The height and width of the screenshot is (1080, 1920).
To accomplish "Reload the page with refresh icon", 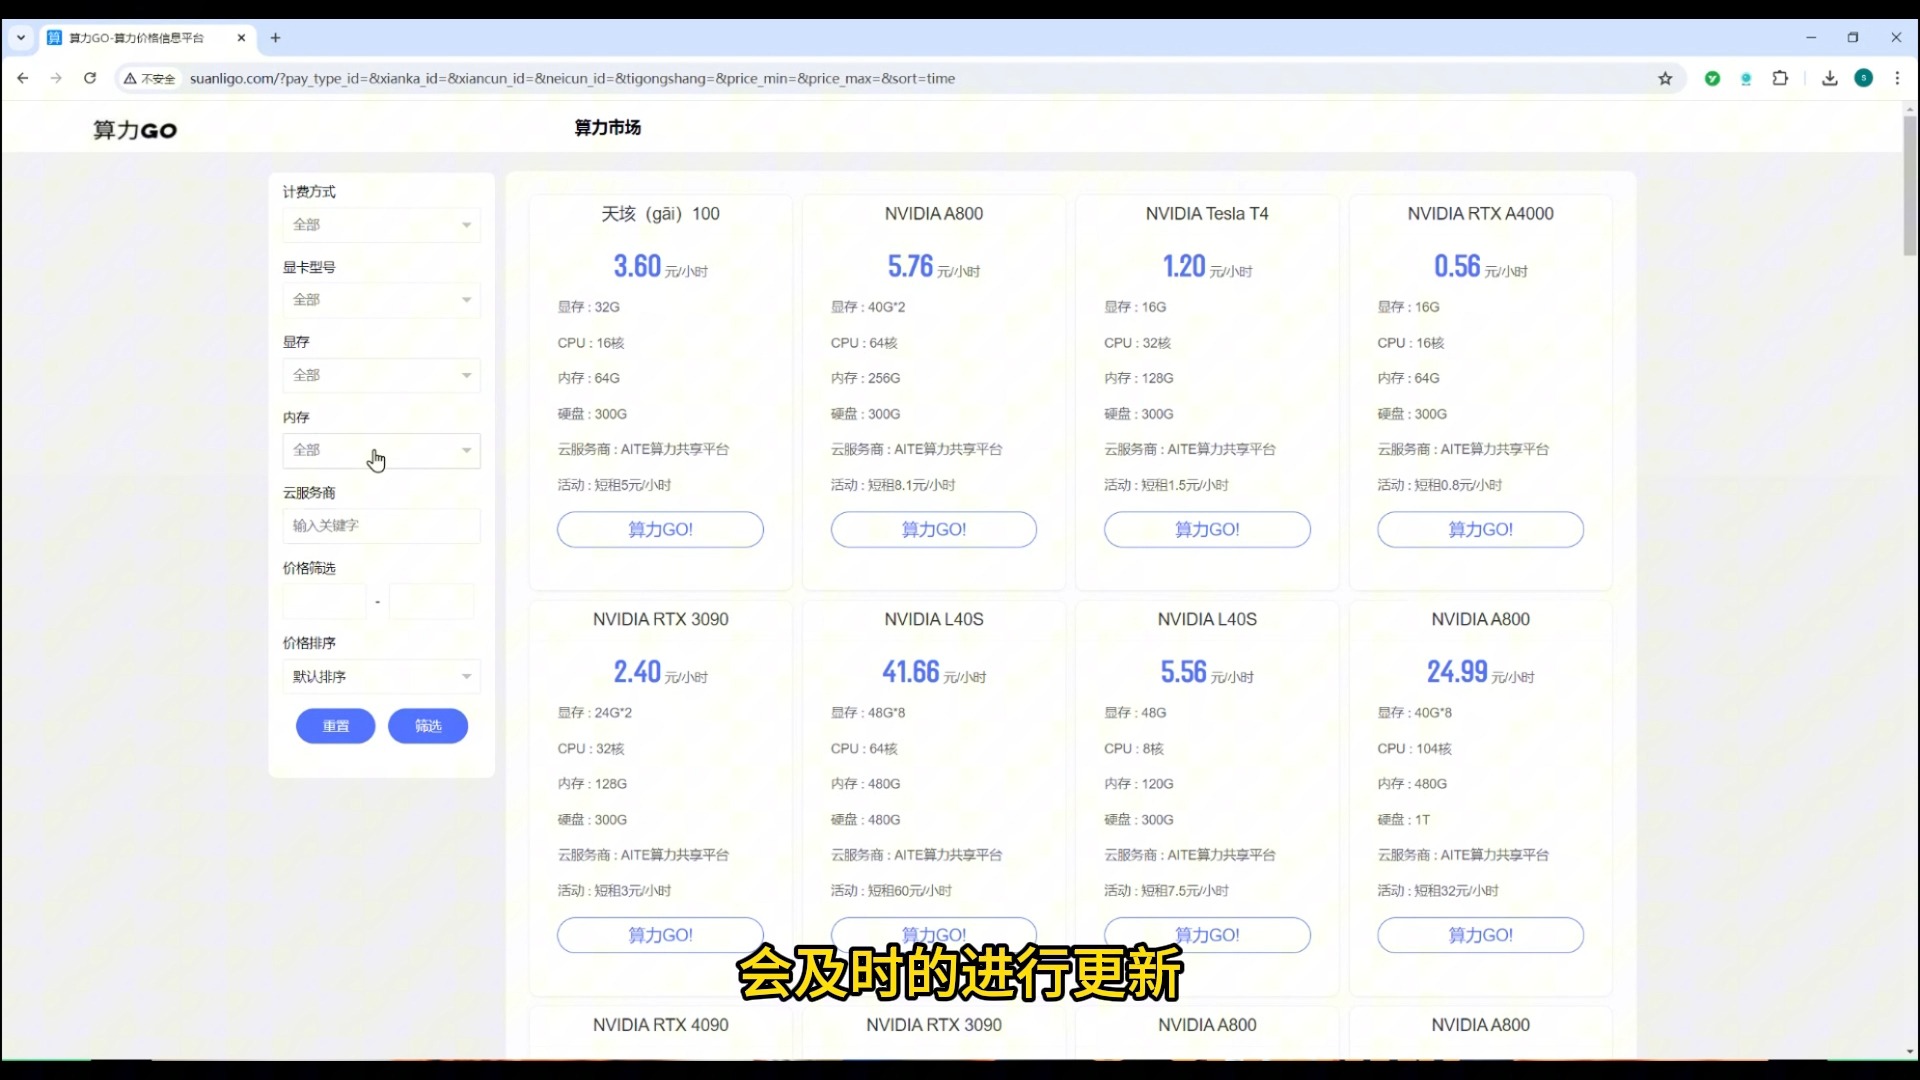I will 90,78.
